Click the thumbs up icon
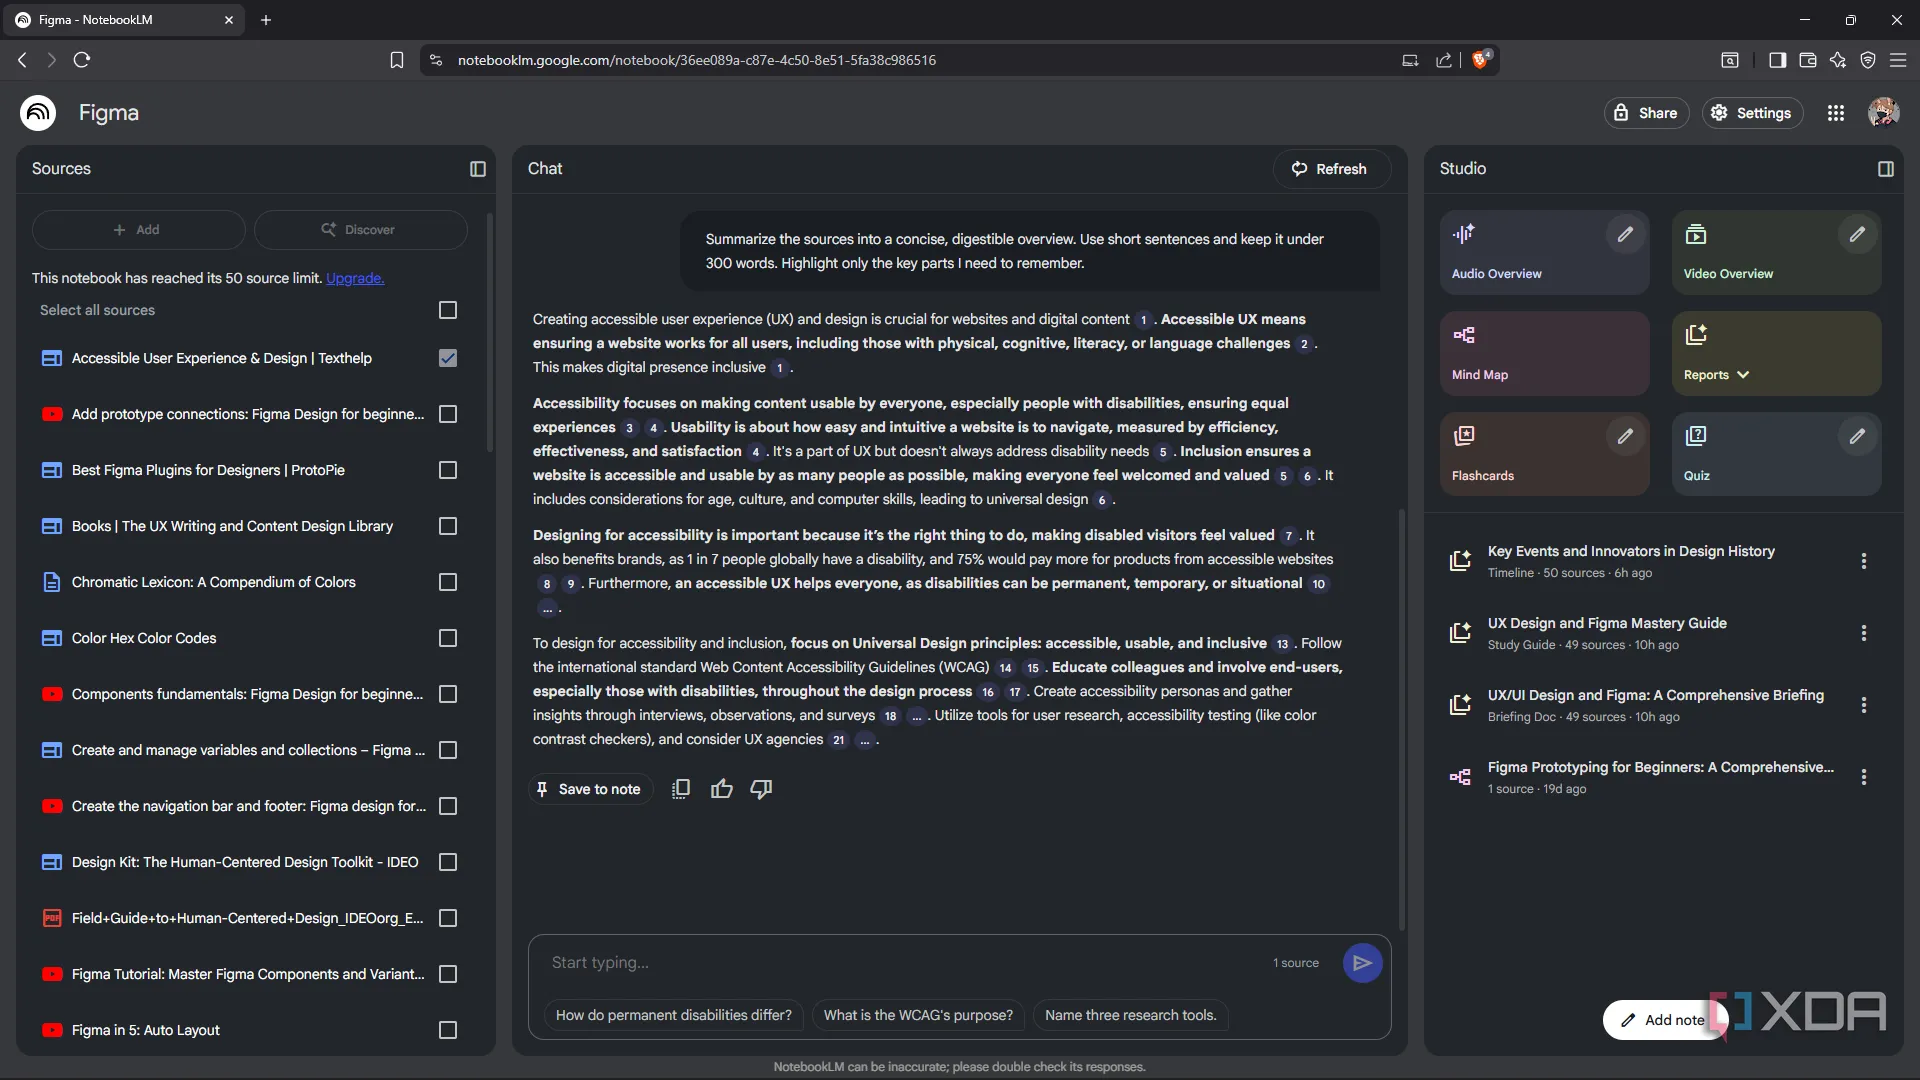The width and height of the screenshot is (1920, 1080). (721, 789)
